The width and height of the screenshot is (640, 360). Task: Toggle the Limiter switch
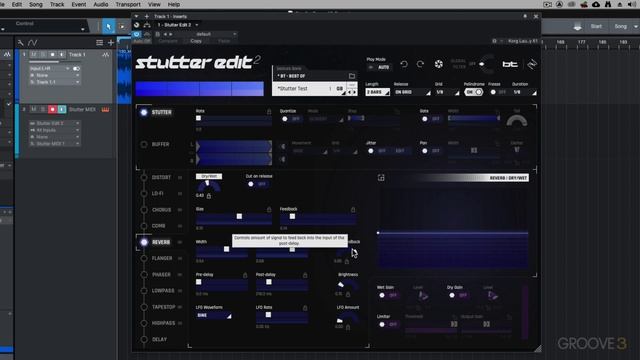click(x=388, y=324)
